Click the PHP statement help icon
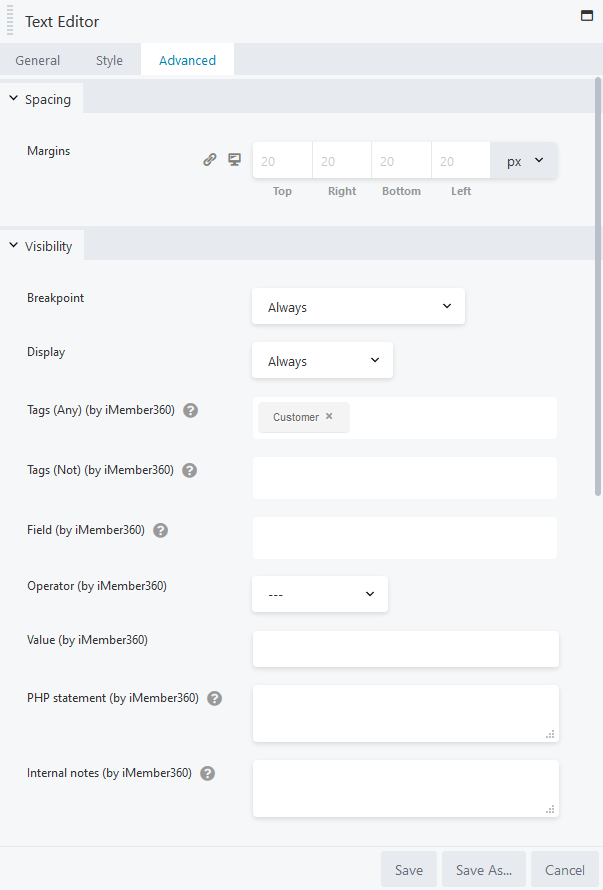This screenshot has width=603, height=890. click(x=214, y=698)
